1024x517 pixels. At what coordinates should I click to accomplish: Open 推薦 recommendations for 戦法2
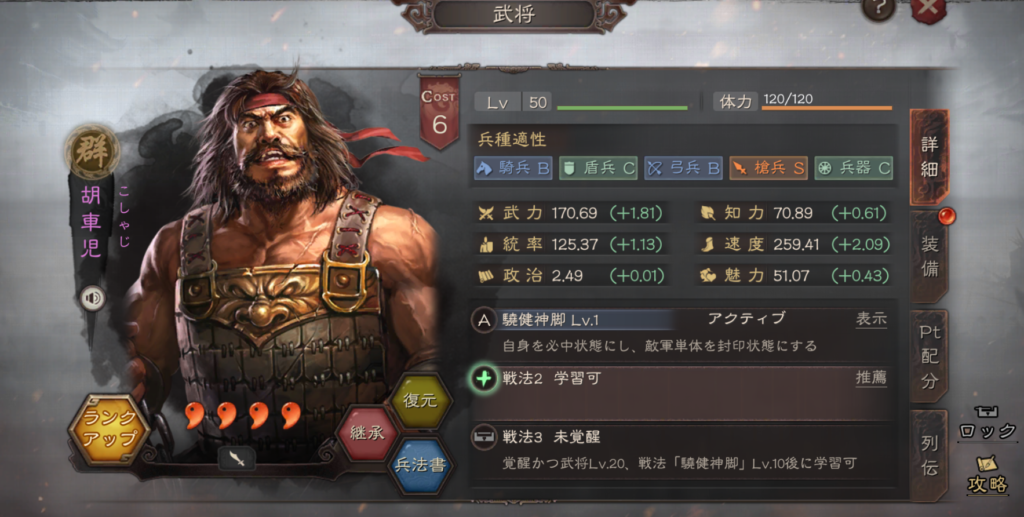point(871,377)
